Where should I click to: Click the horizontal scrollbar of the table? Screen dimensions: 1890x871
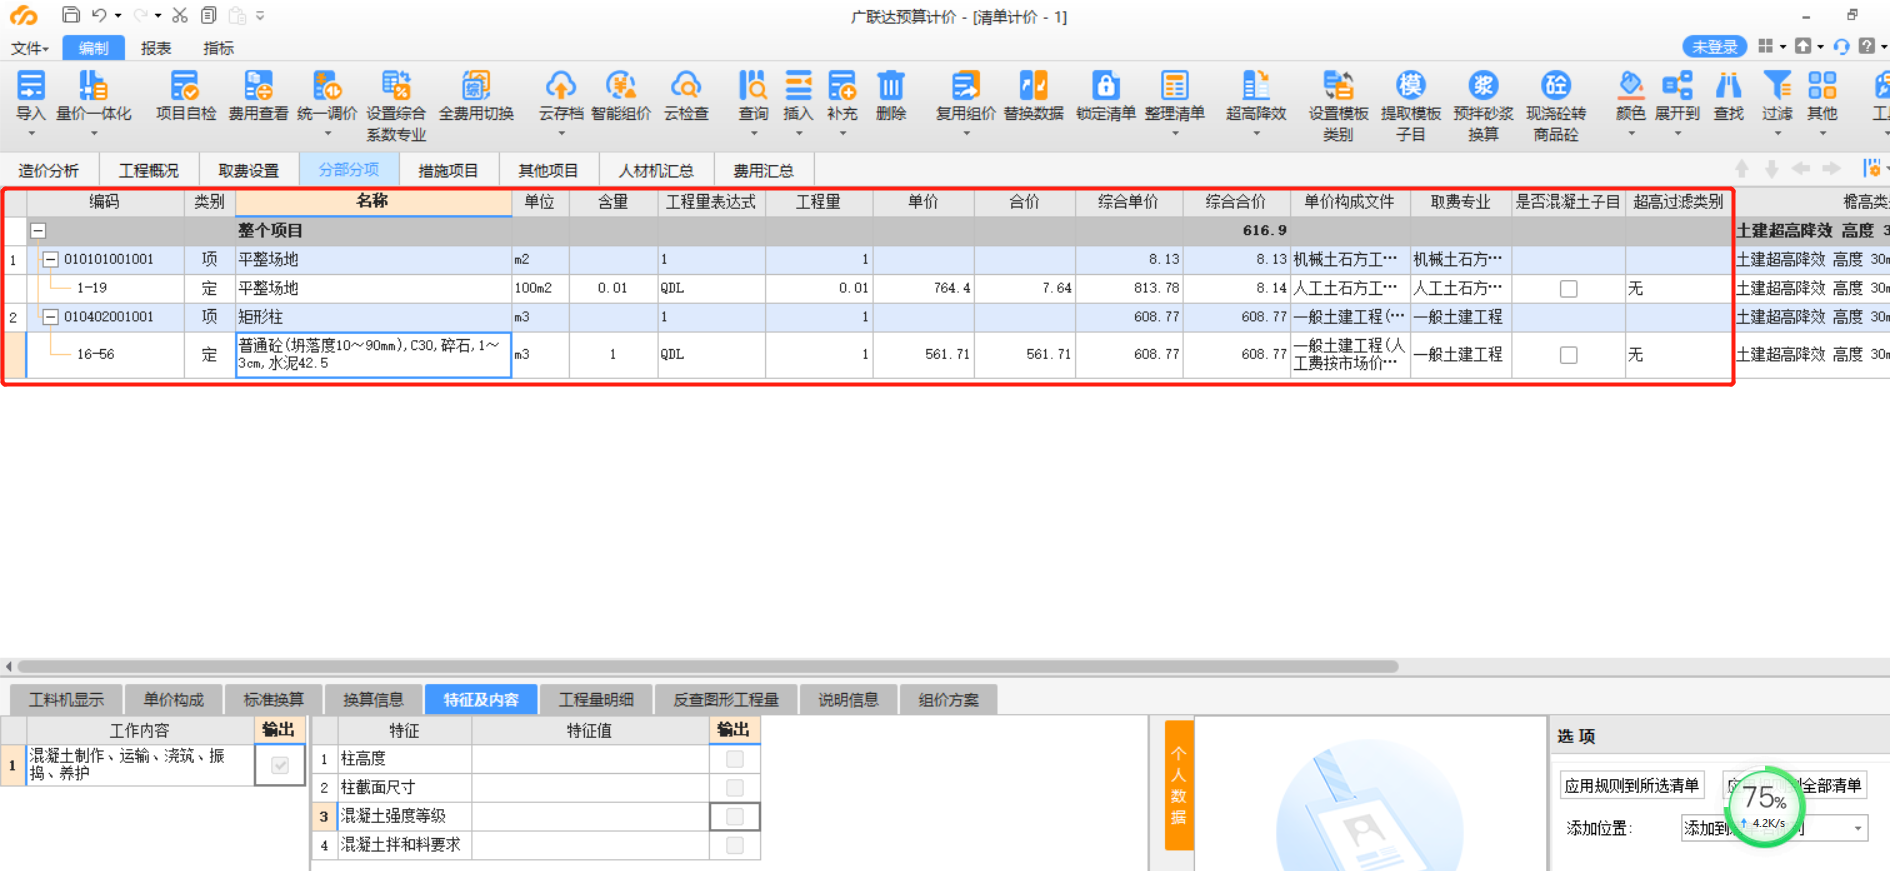coord(708,666)
